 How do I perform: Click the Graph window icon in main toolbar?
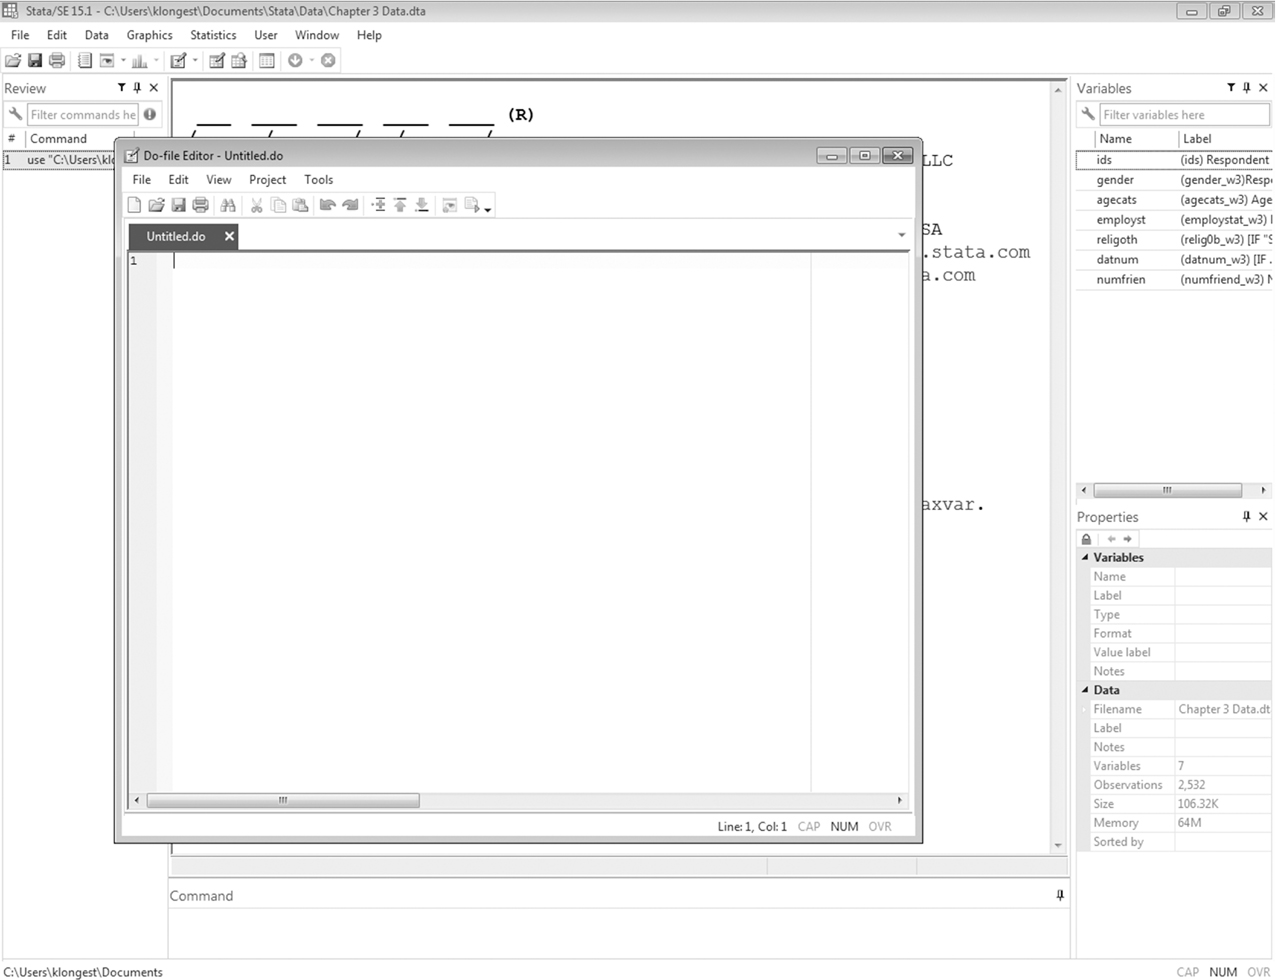point(139,61)
